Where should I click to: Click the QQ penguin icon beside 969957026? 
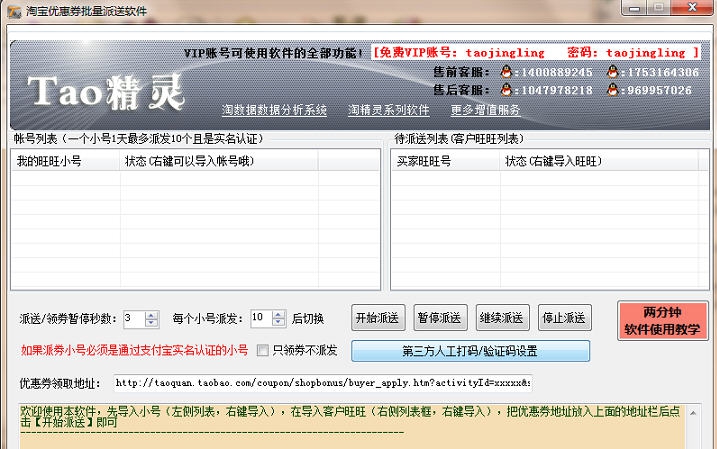[613, 90]
